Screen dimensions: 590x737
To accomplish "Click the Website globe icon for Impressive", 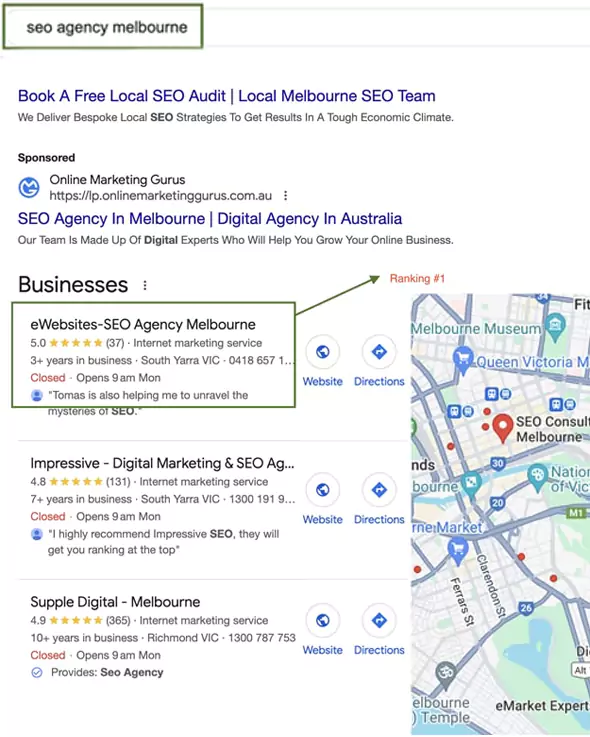I will [323, 490].
